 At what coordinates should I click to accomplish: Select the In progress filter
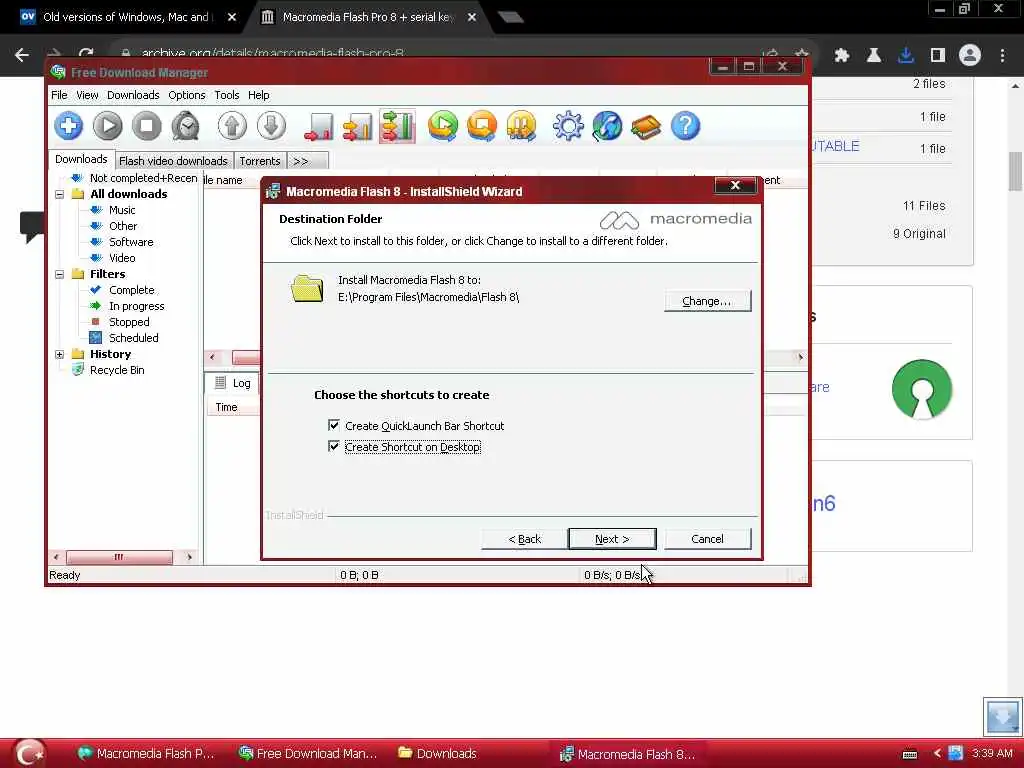click(136, 306)
